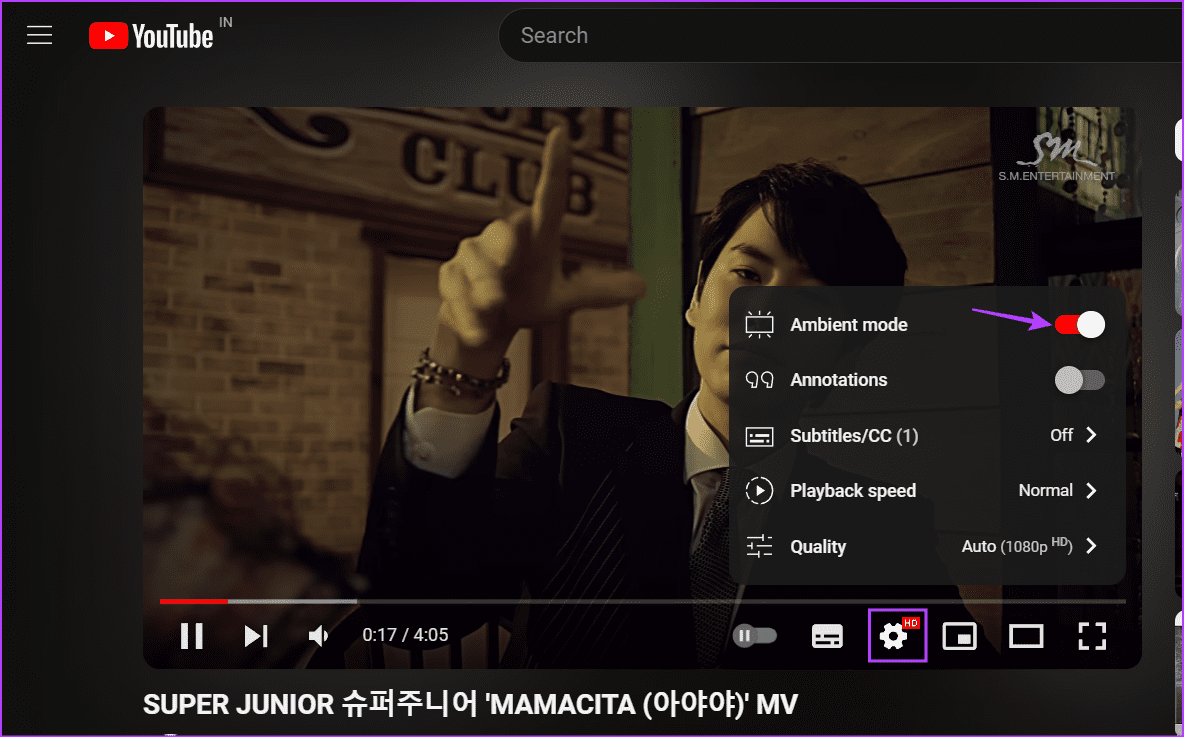Click the 'Off' subtitles value
Viewport: 1184px width, 737px height.
[1062, 435]
